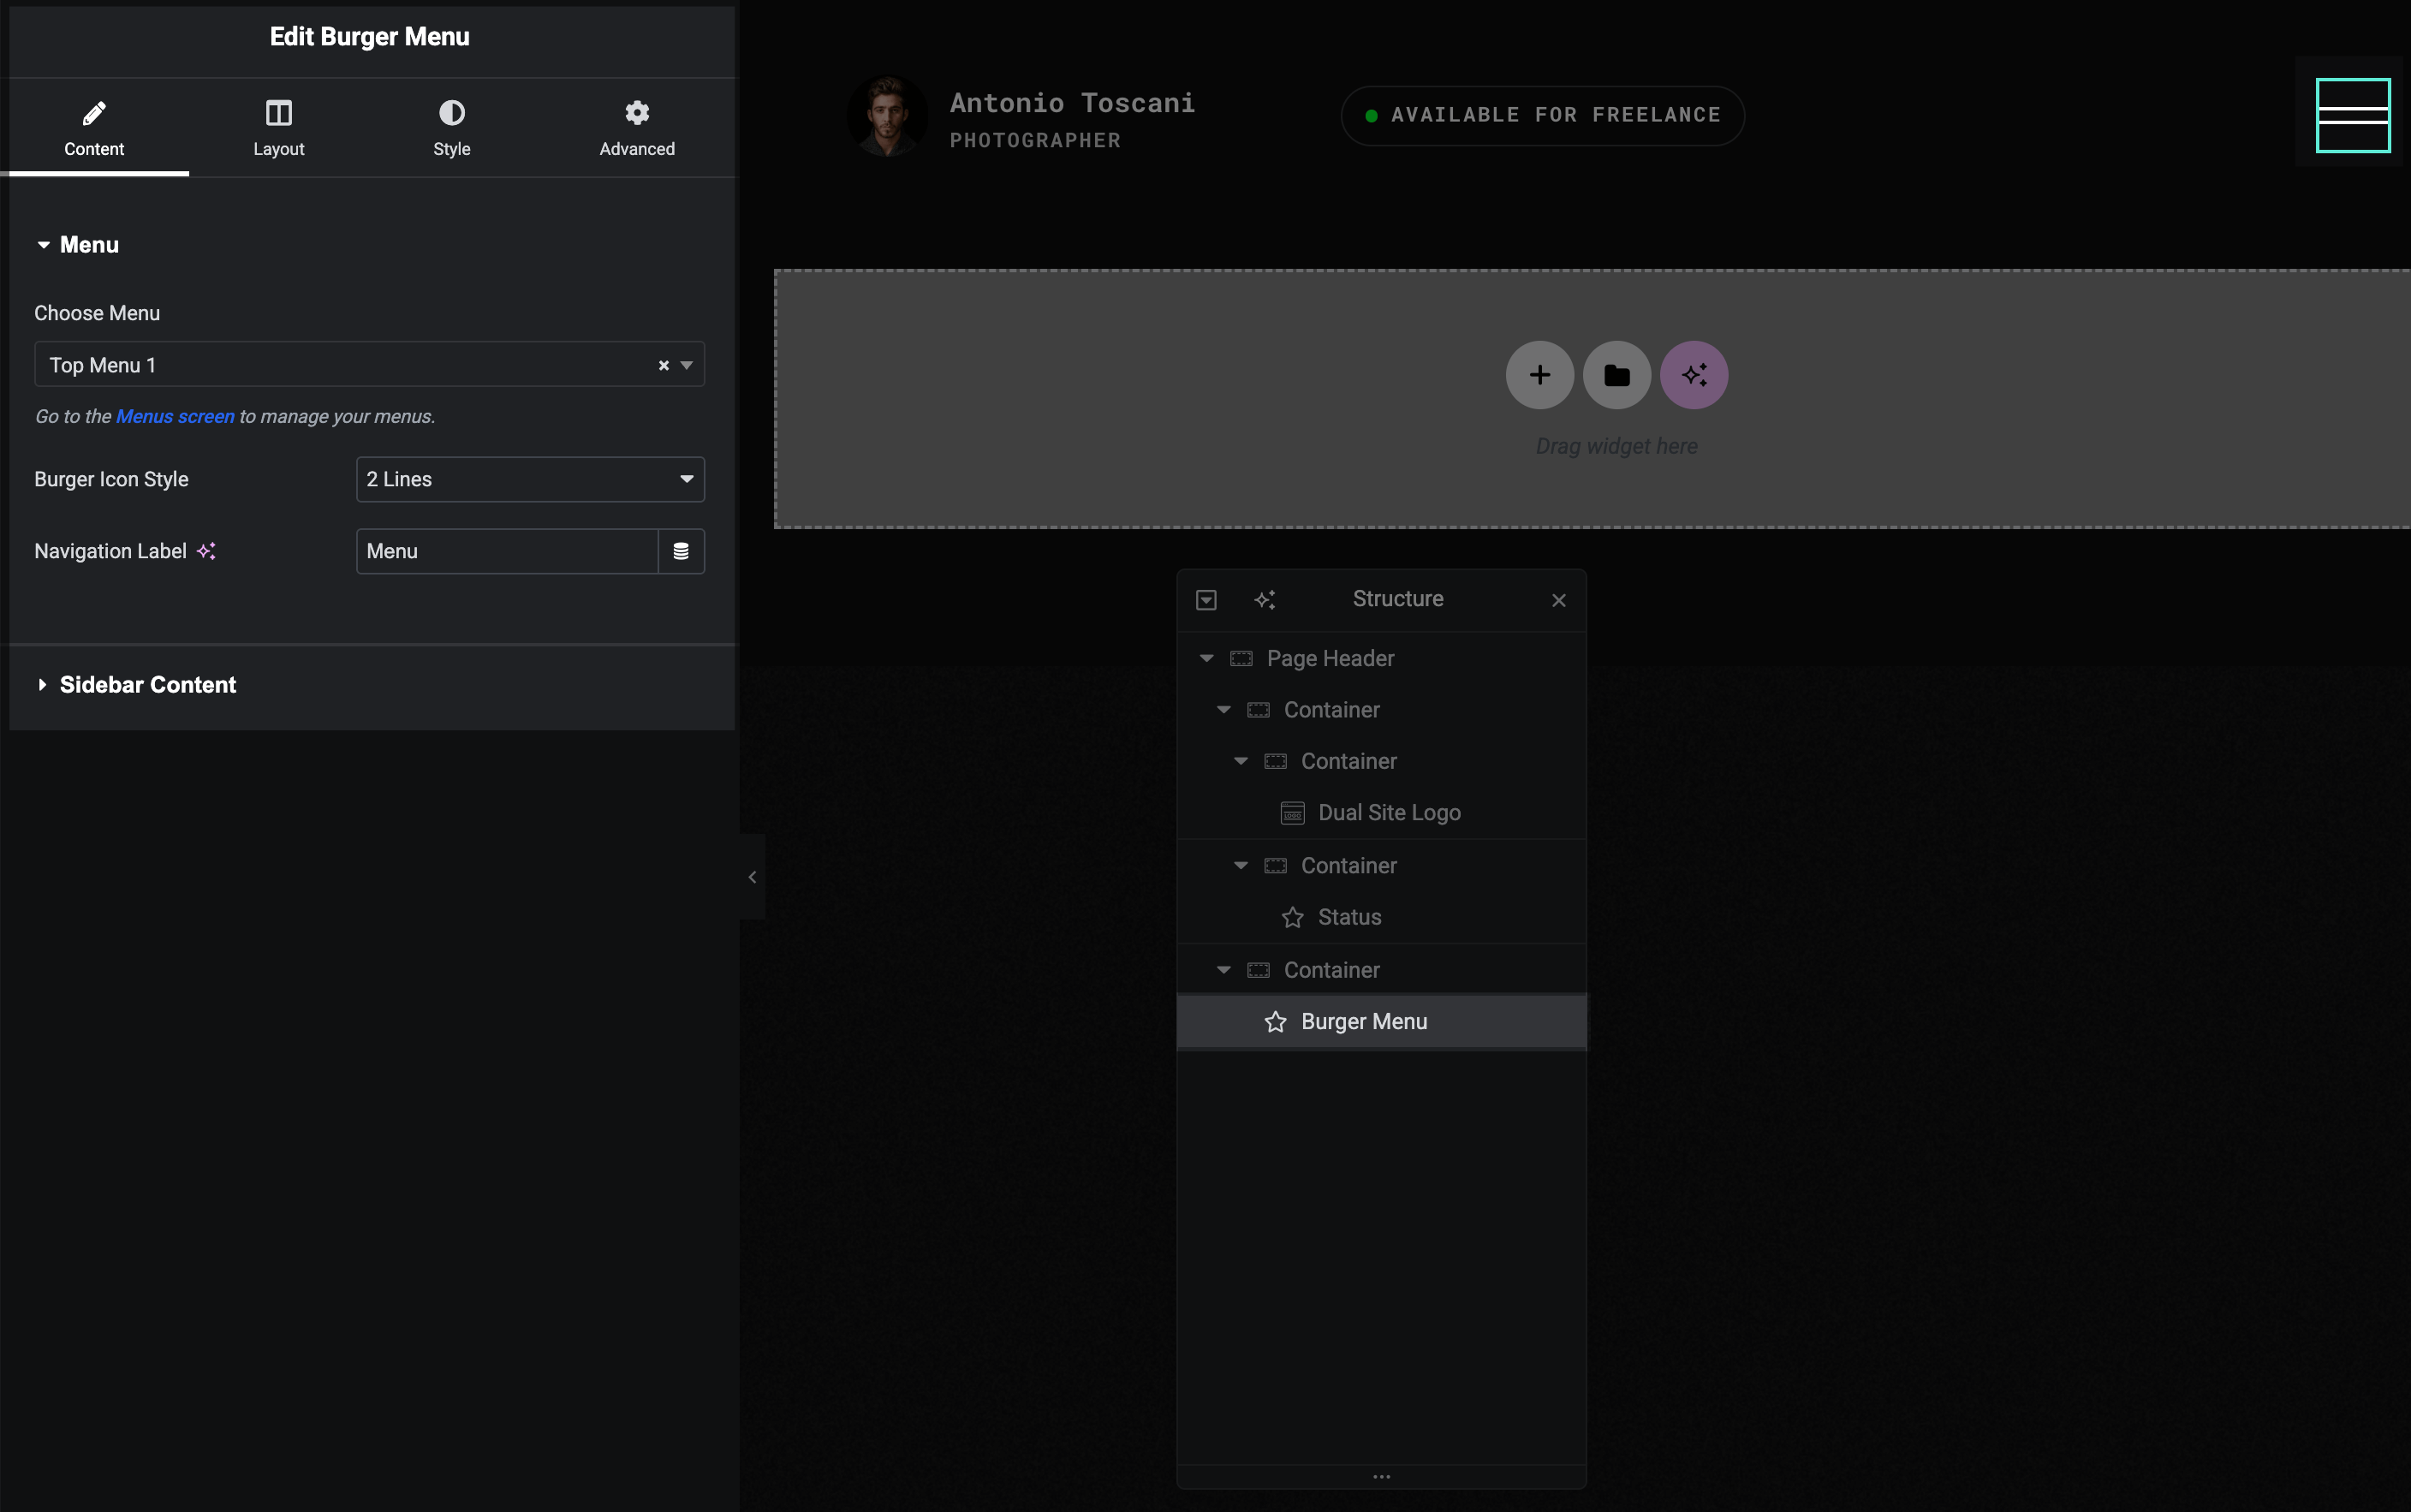Select Dual Site Logo in Structure tree

(1388, 813)
